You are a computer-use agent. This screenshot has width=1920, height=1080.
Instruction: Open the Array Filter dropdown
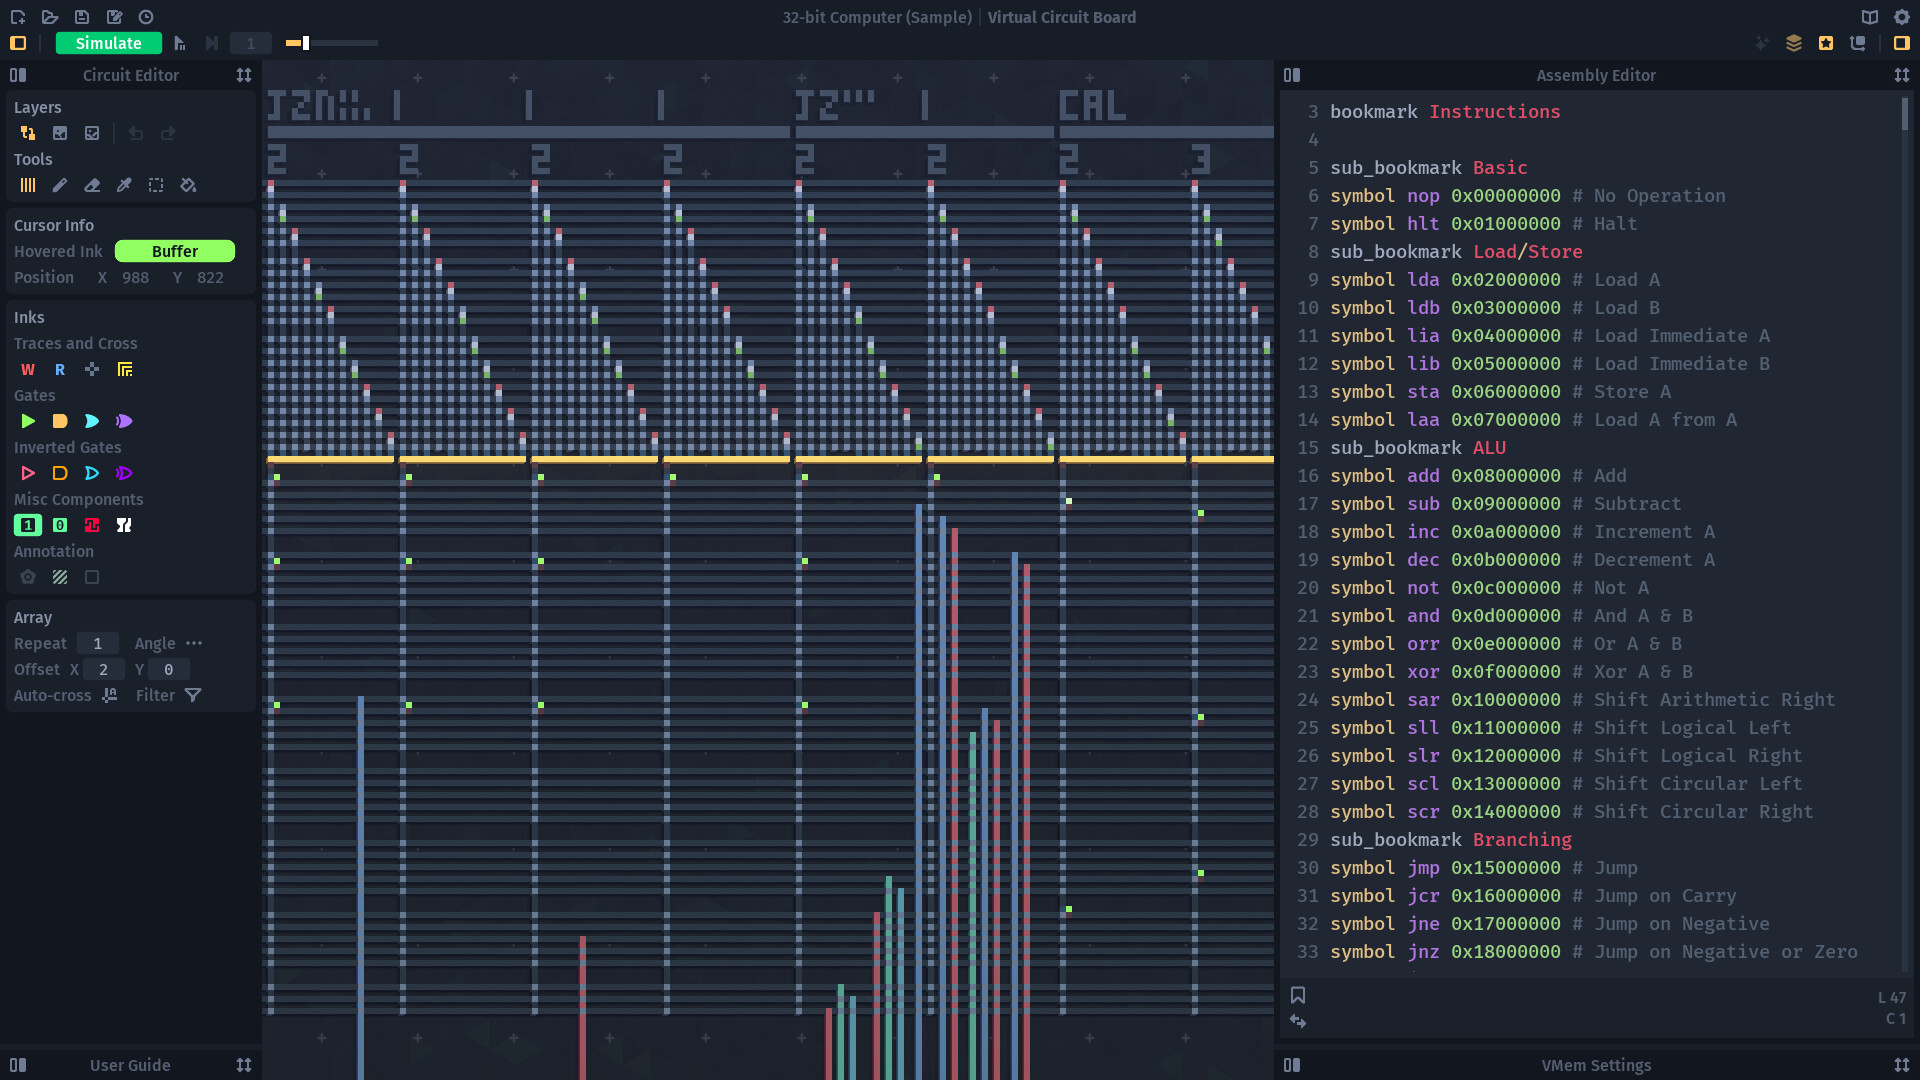[193, 695]
